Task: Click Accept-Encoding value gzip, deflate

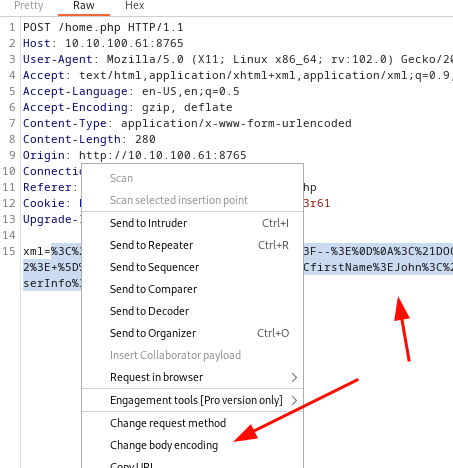Action: coord(187,107)
